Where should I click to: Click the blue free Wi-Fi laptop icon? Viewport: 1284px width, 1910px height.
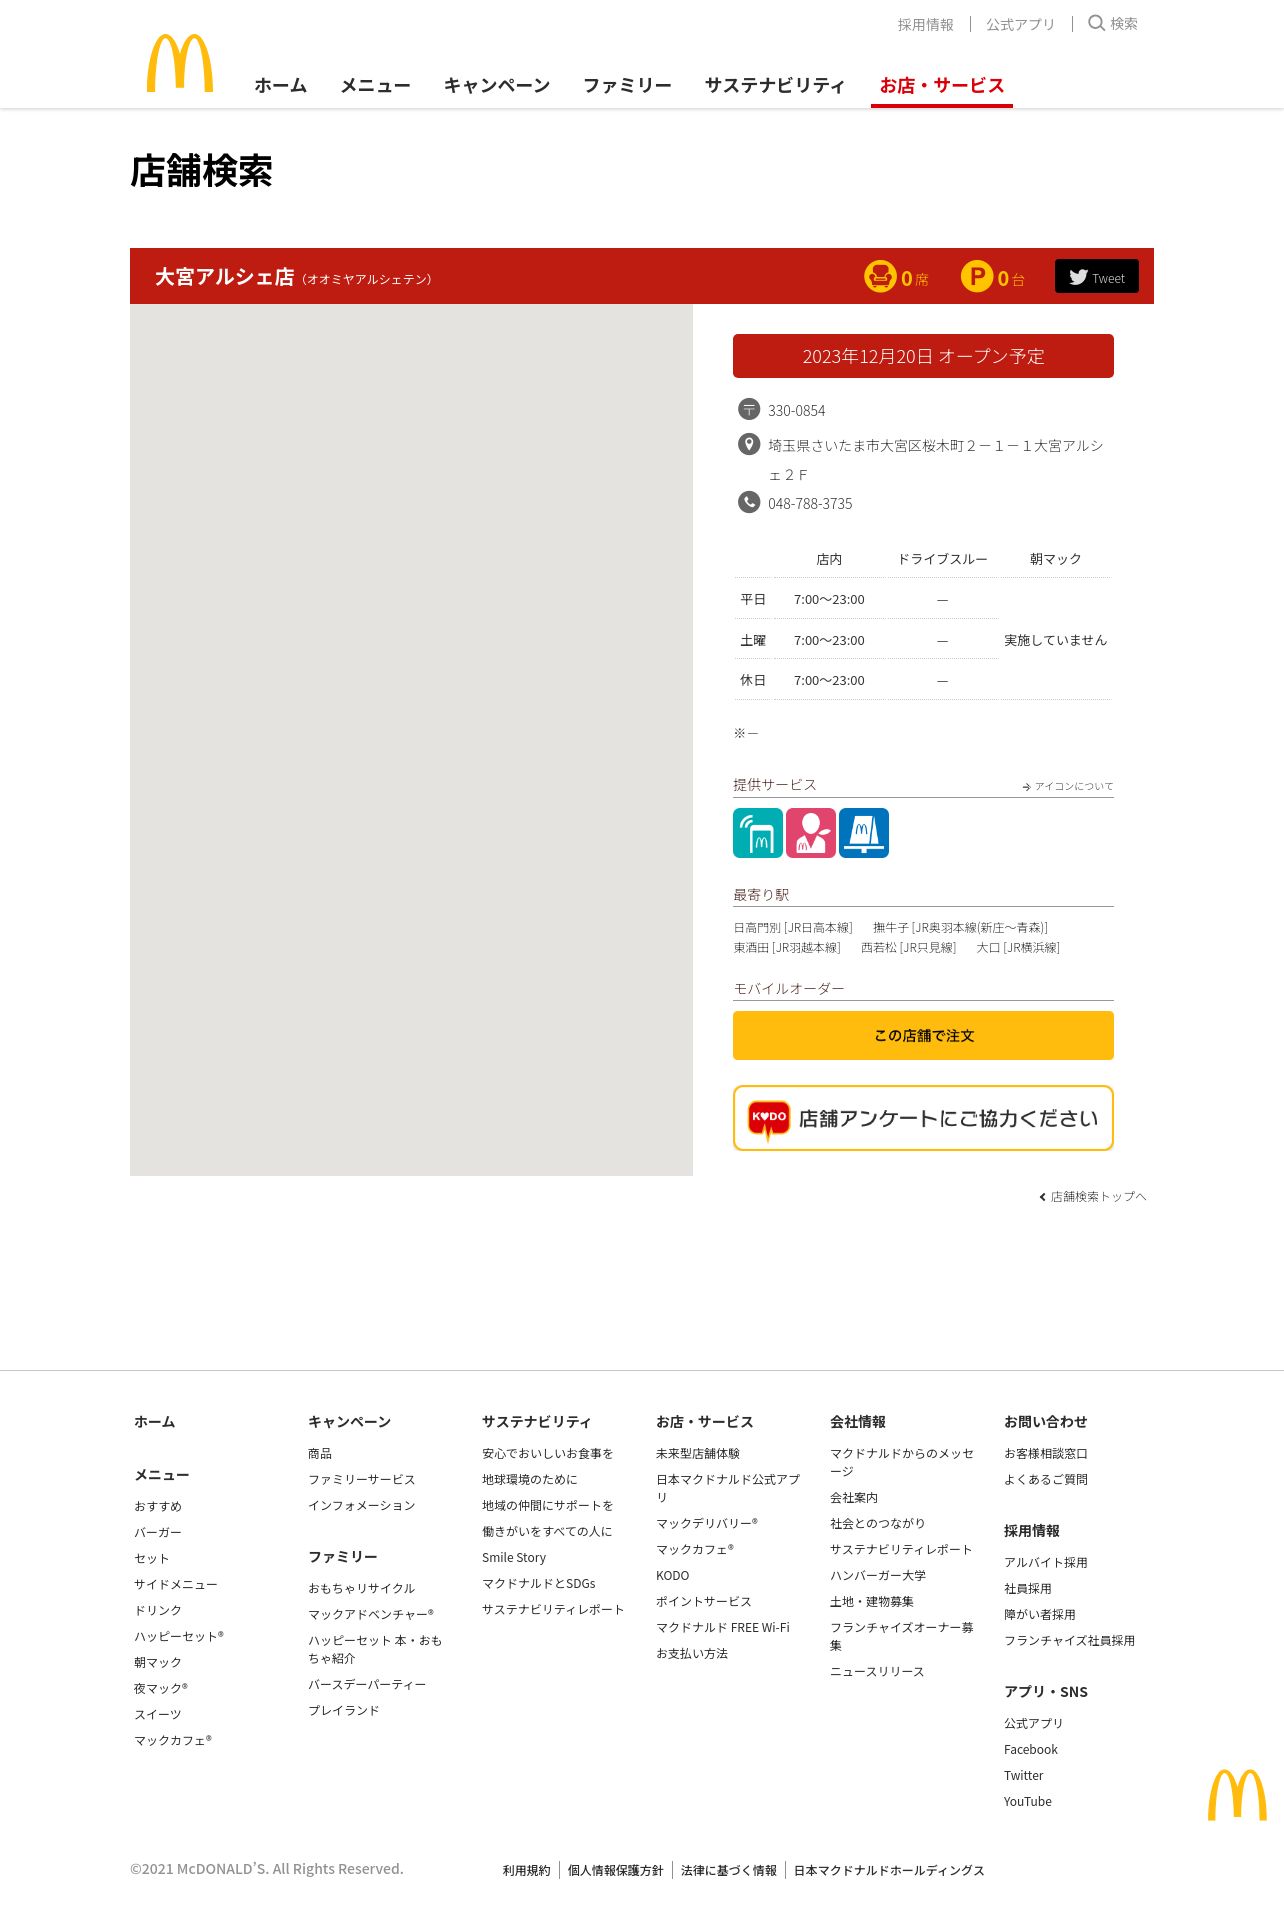(864, 833)
